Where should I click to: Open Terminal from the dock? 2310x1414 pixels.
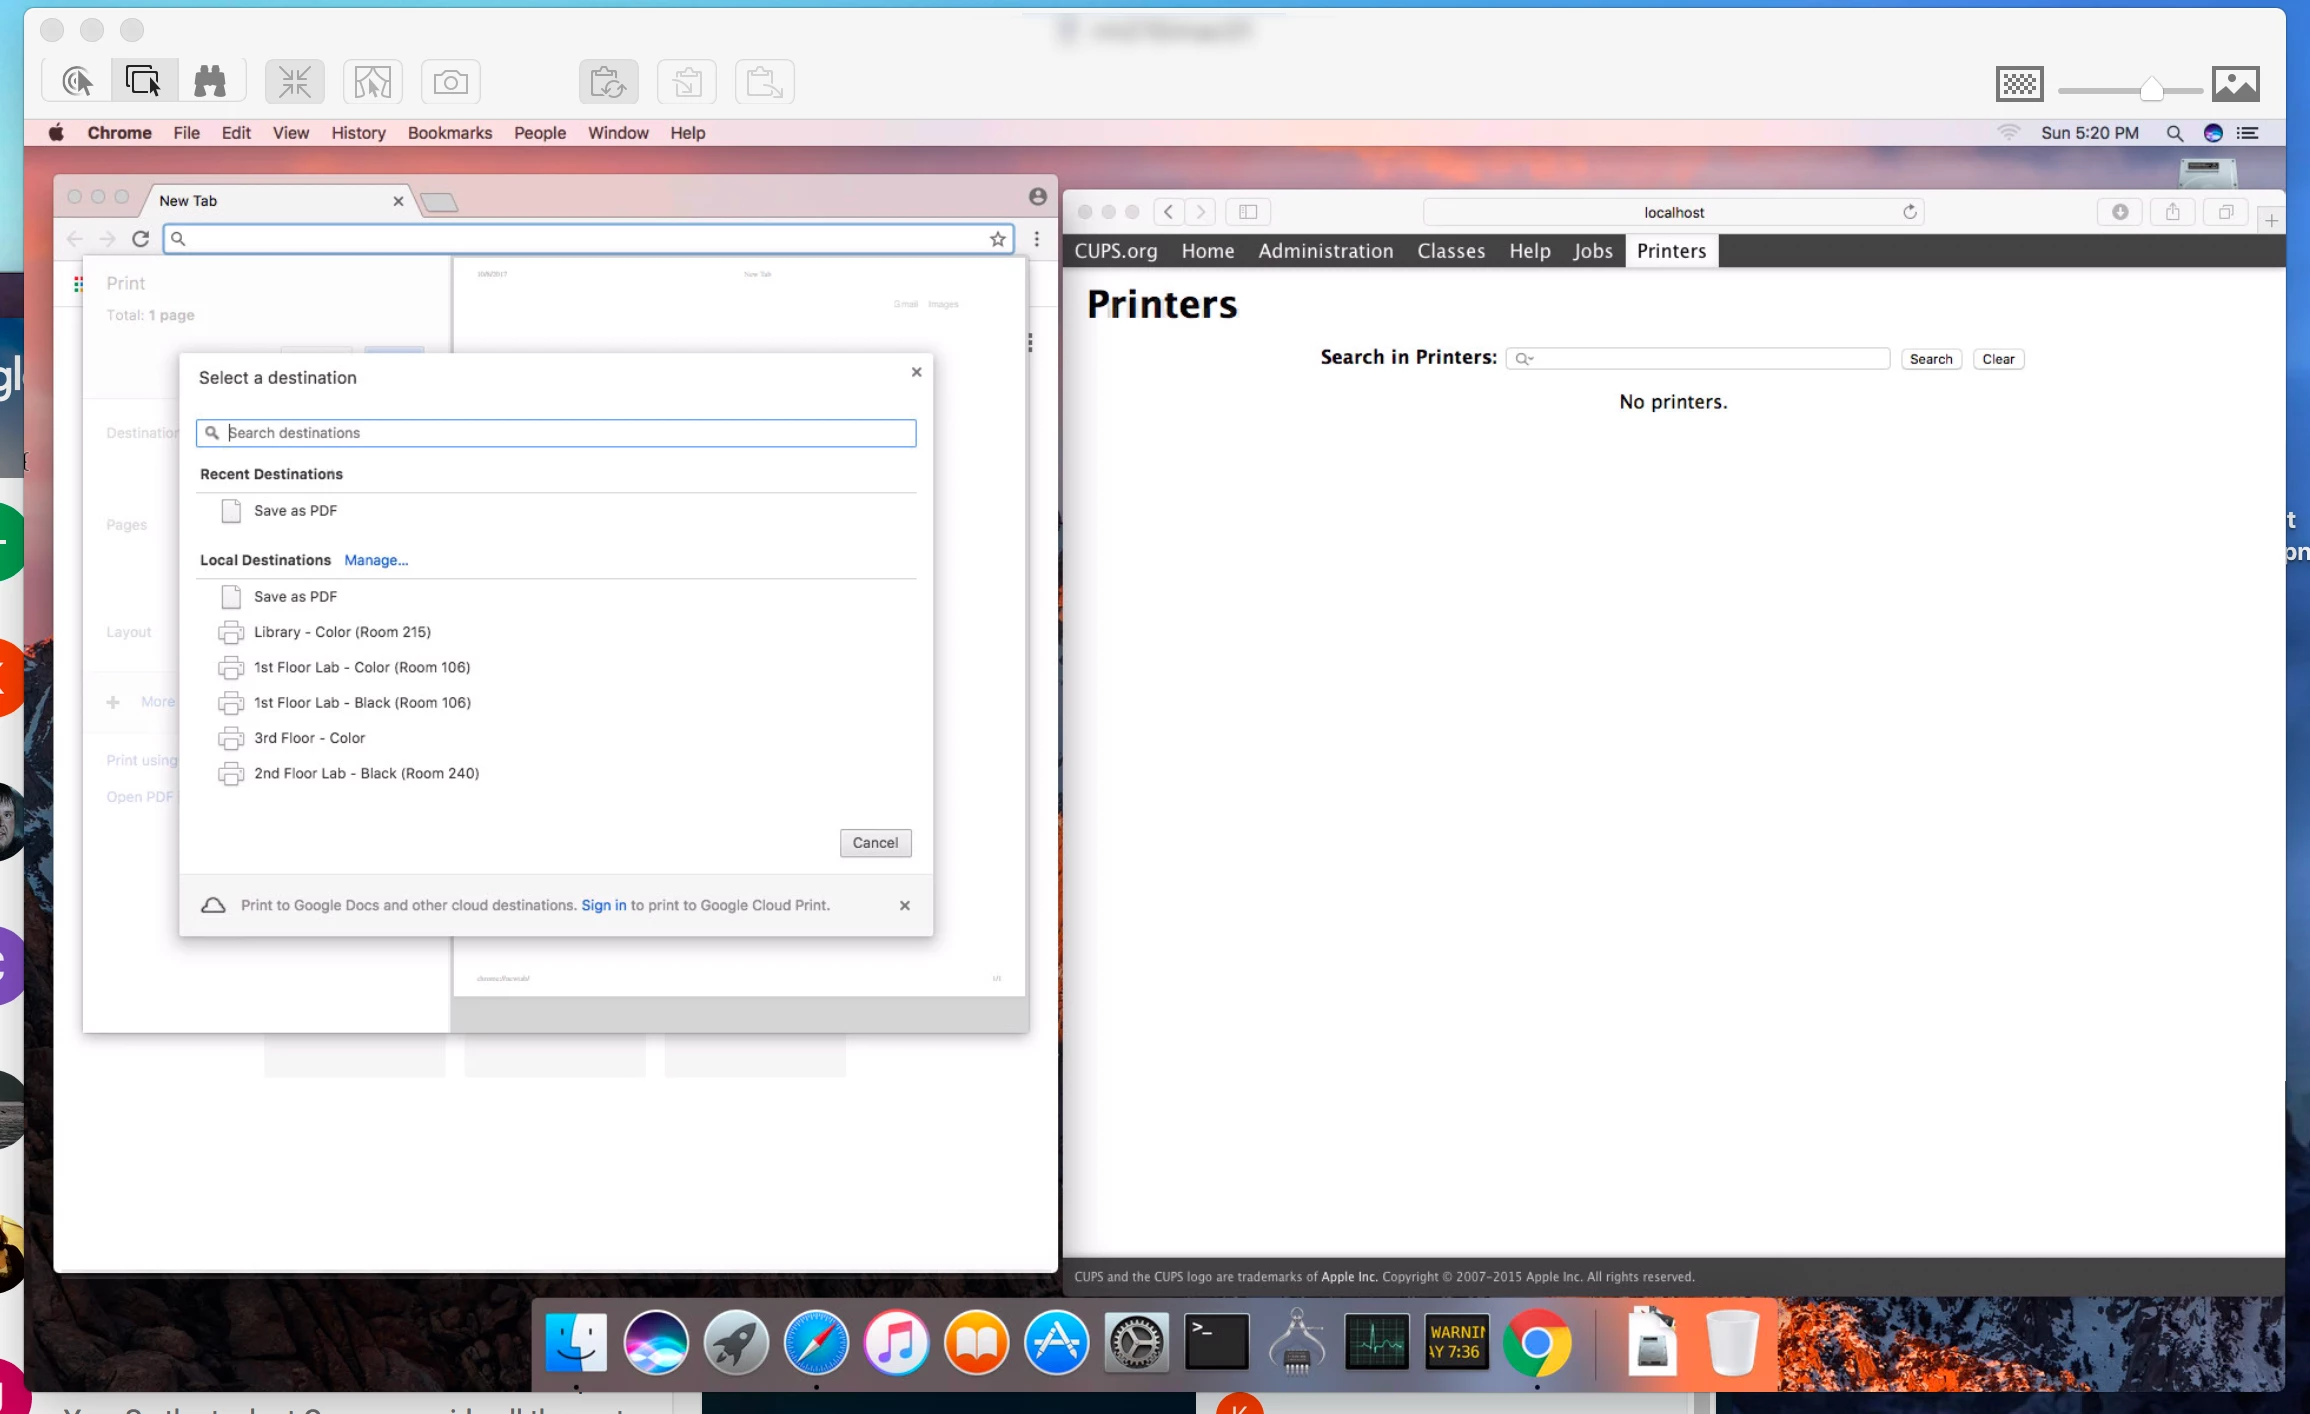pos(1216,1341)
